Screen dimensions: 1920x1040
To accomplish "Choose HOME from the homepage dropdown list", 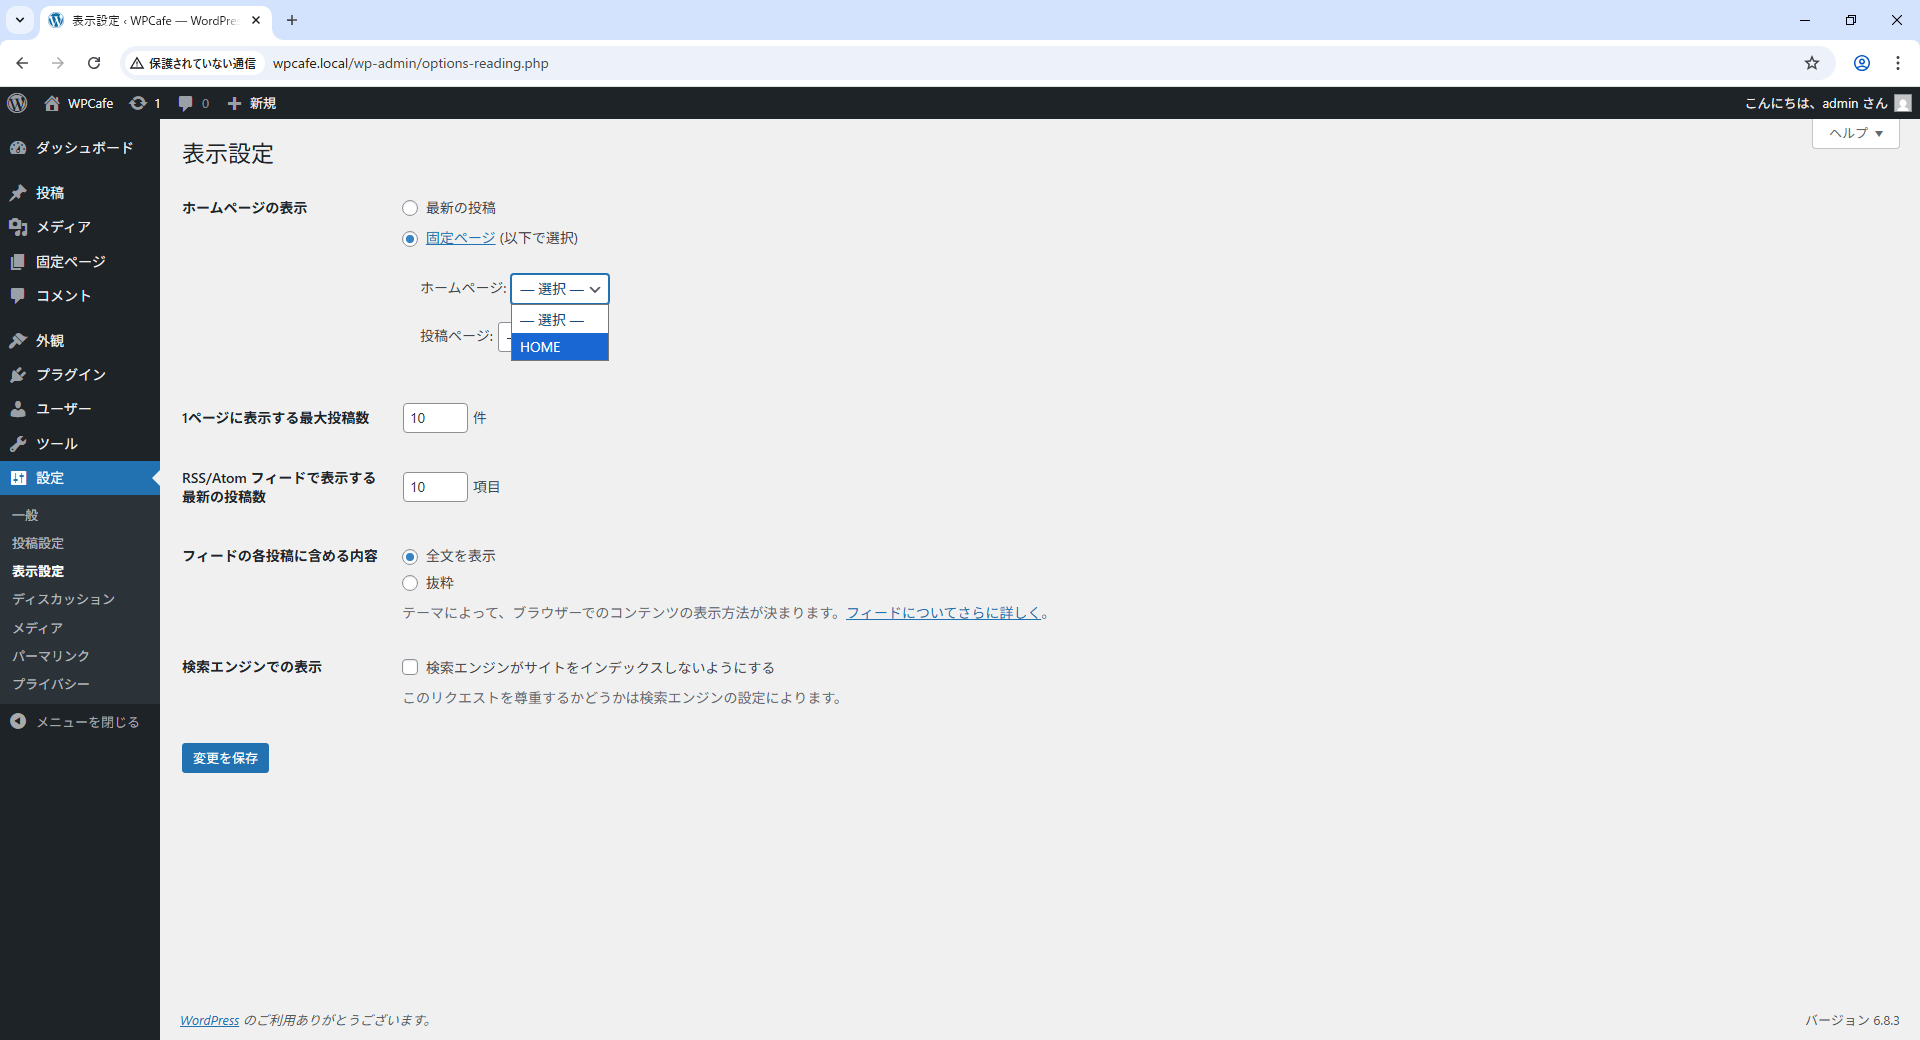I will coord(559,347).
